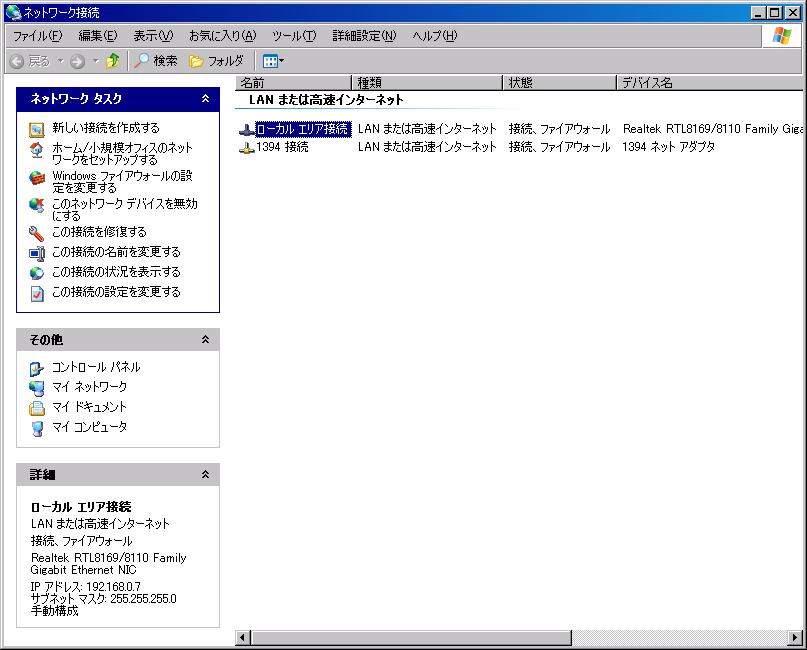Click the 1394 ネット アダプタ device cell
This screenshot has width=807, height=650.
click(x=669, y=147)
